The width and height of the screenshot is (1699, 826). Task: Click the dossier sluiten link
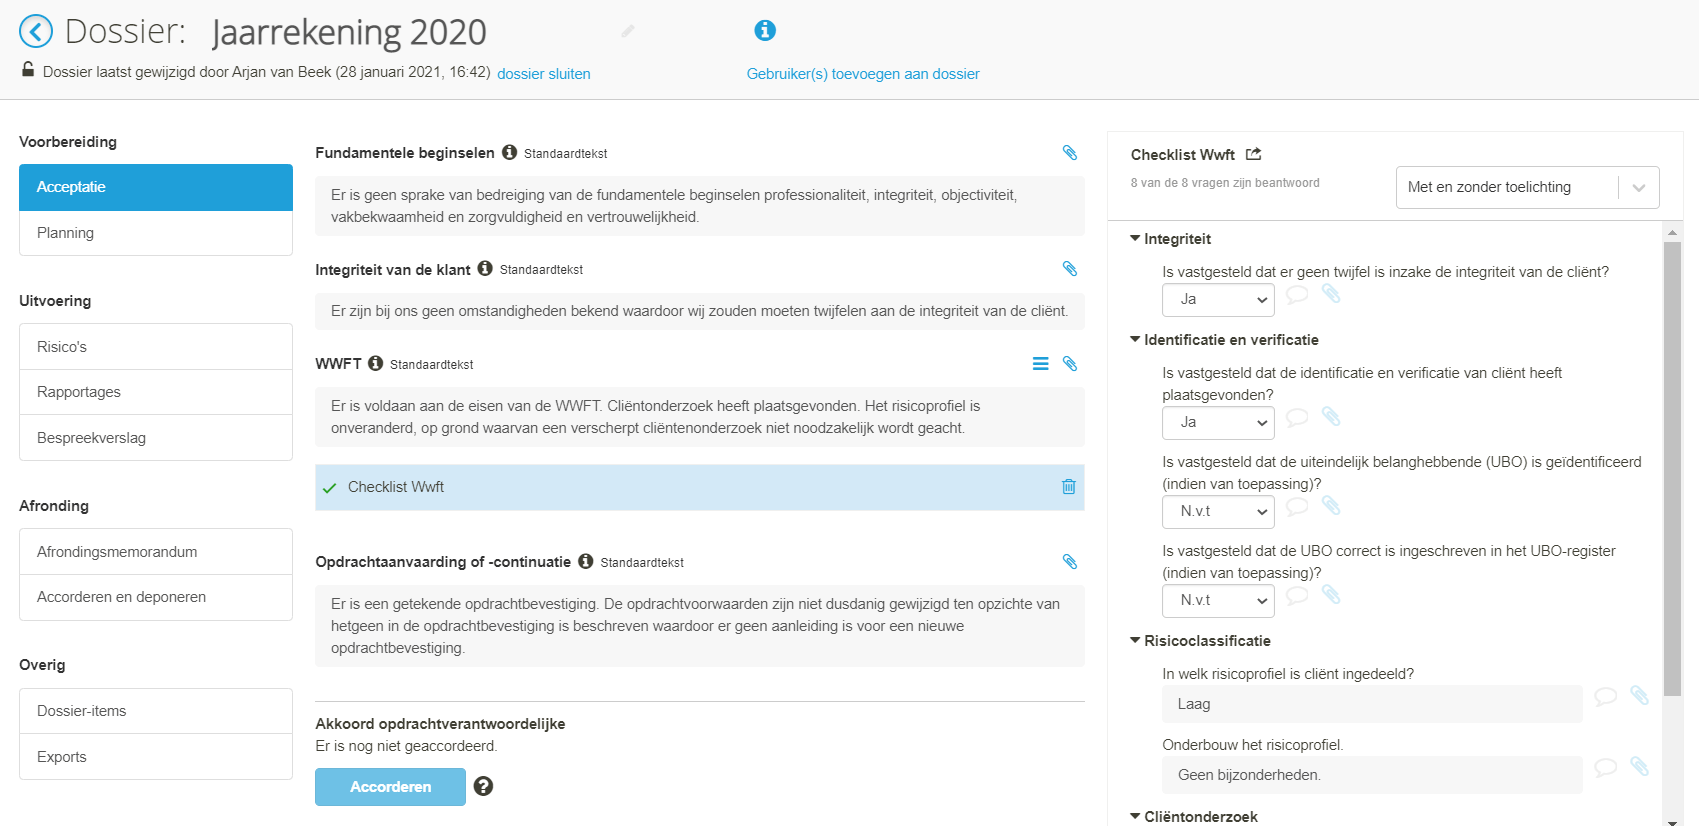click(544, 74)
